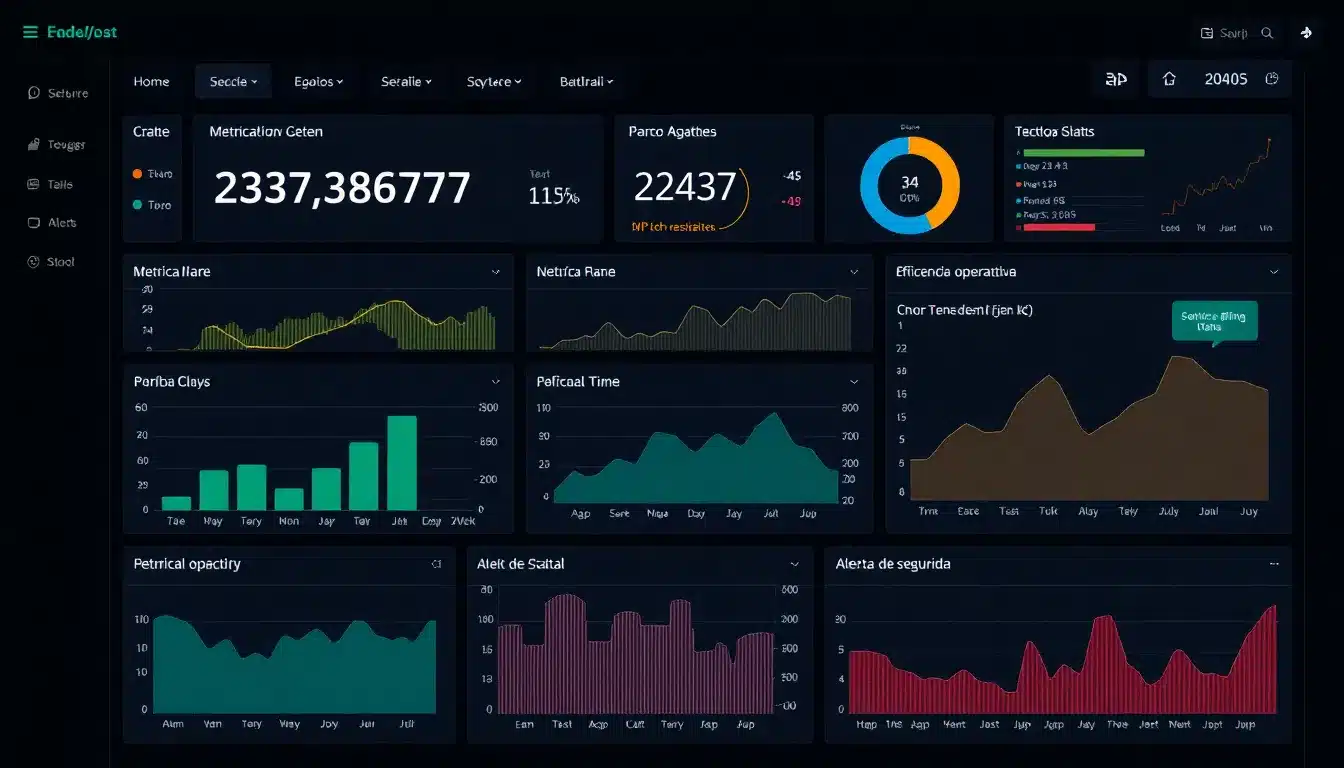Click the magnifier search icon in the header
The height and width of the screenshot is (768, 1344).
[x=1267, y=32]
